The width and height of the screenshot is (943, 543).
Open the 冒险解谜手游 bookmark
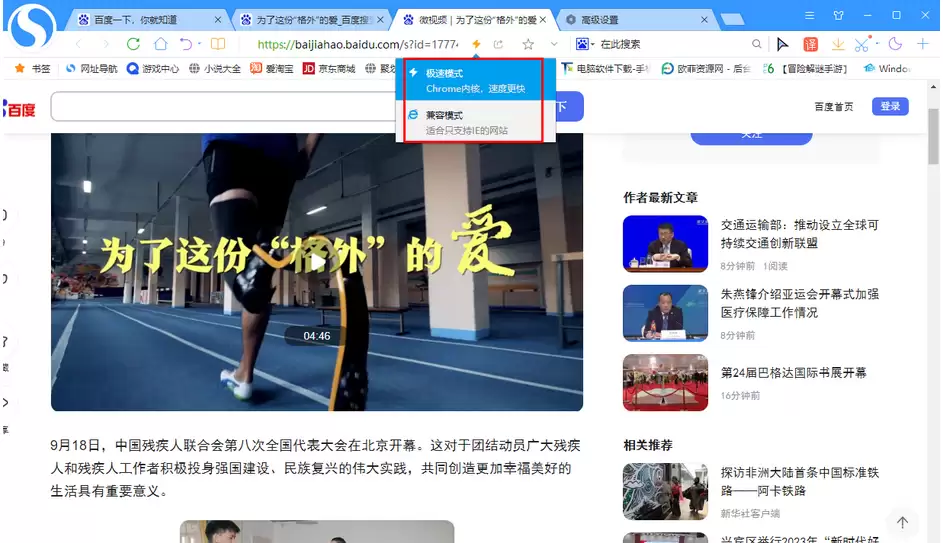[805, 69]
